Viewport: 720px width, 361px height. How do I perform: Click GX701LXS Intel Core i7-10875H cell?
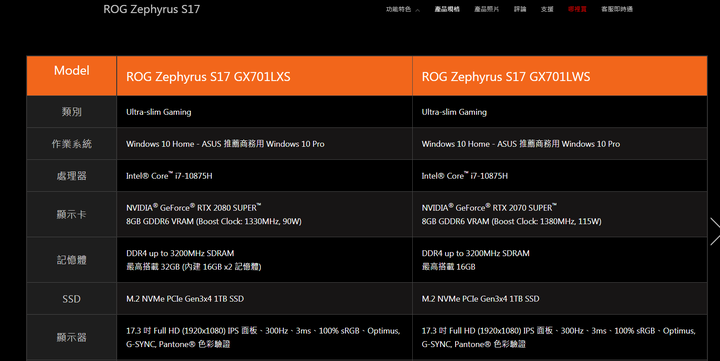[264, 175]
